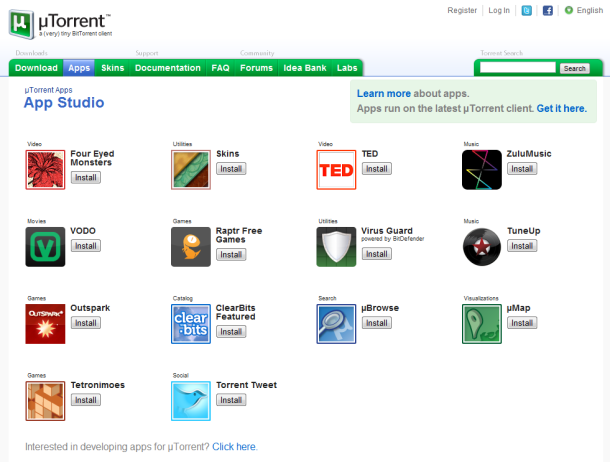This screenshot has width=610, height=462.
Task: Open the Documentation tab
Action: click(x=168, y=68)
